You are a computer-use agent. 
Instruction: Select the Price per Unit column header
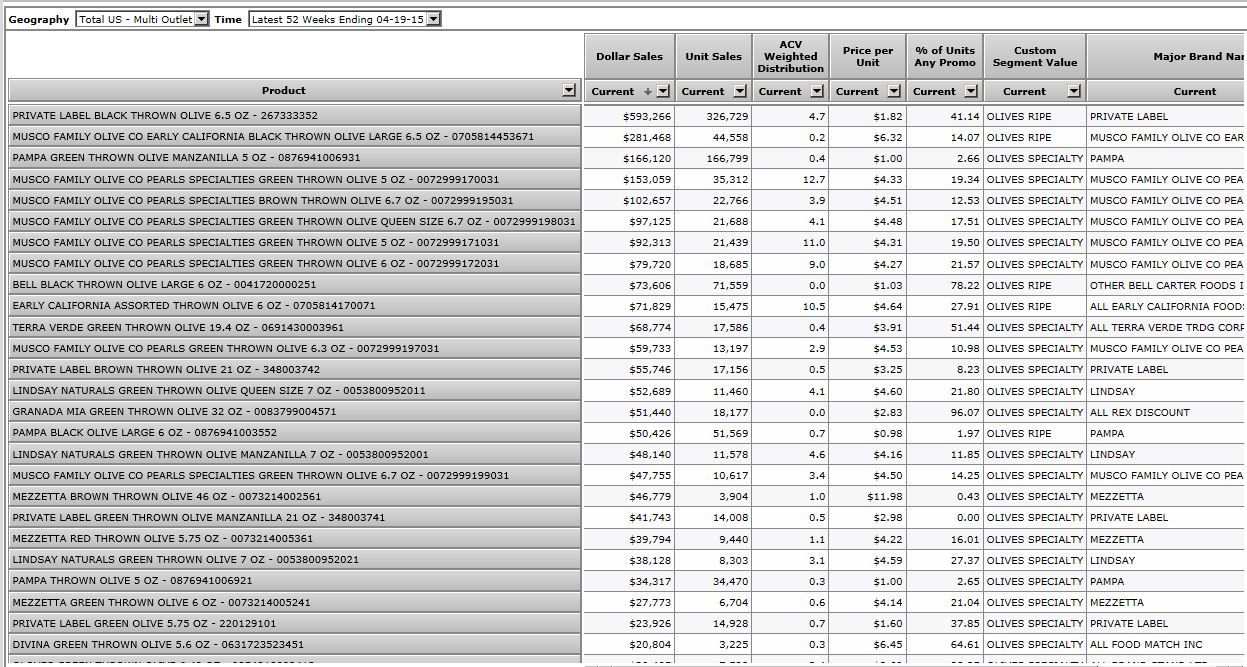pos(868,56)
